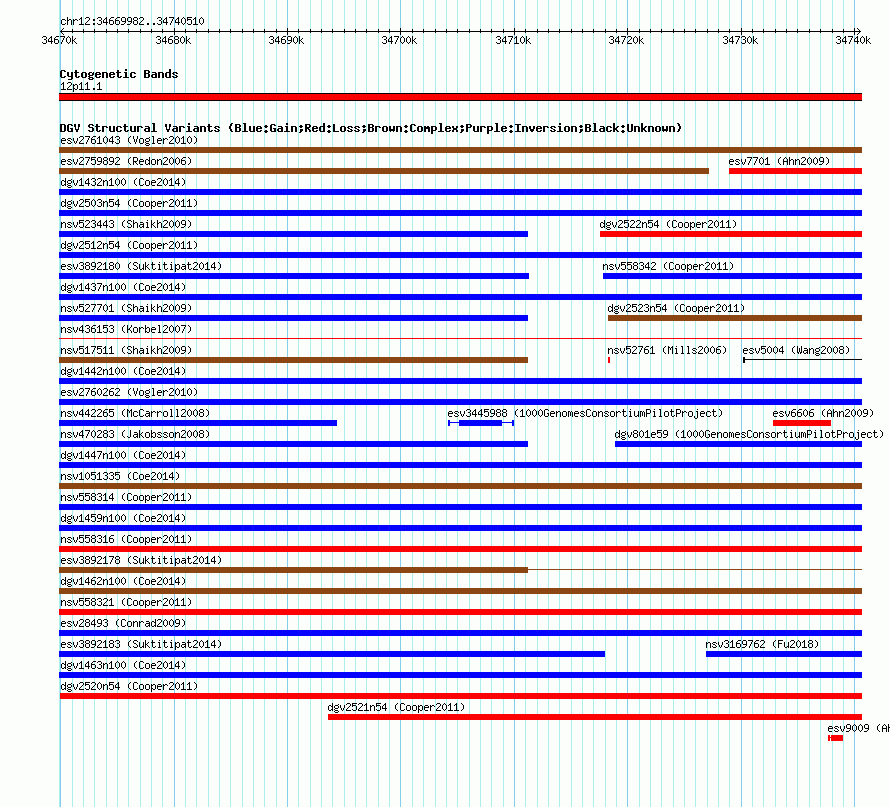Select the blue esv3445988 feature glyph
The width and height of the screenshot is (890, 807).
481,423
